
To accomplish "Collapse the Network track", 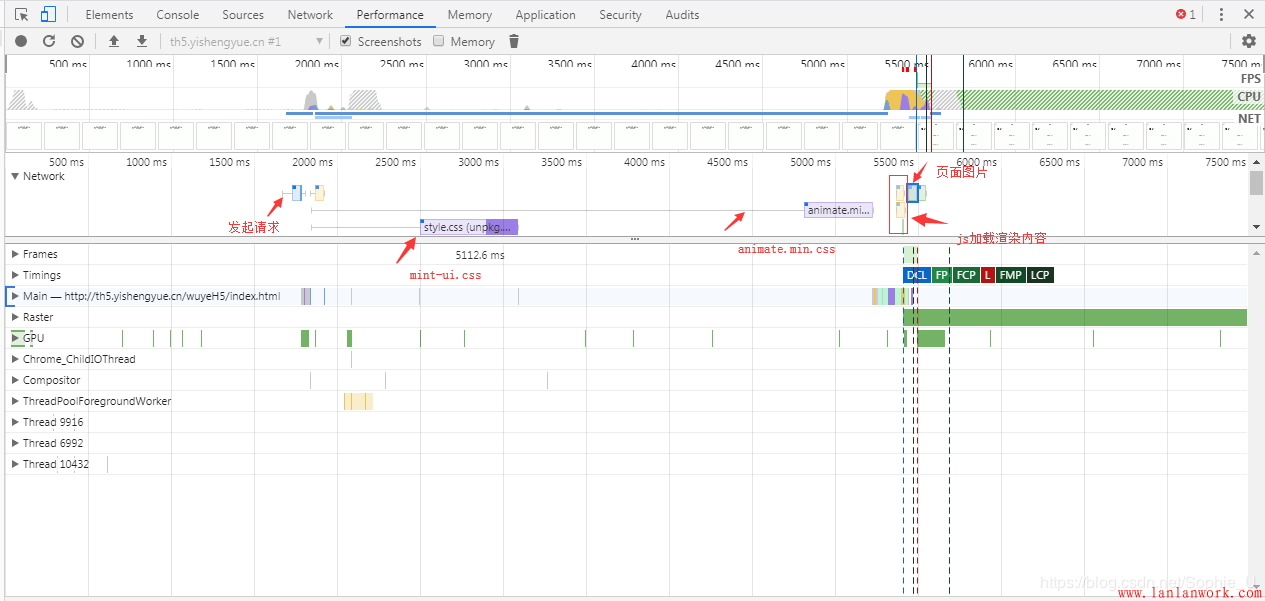I will click(15, 176).
